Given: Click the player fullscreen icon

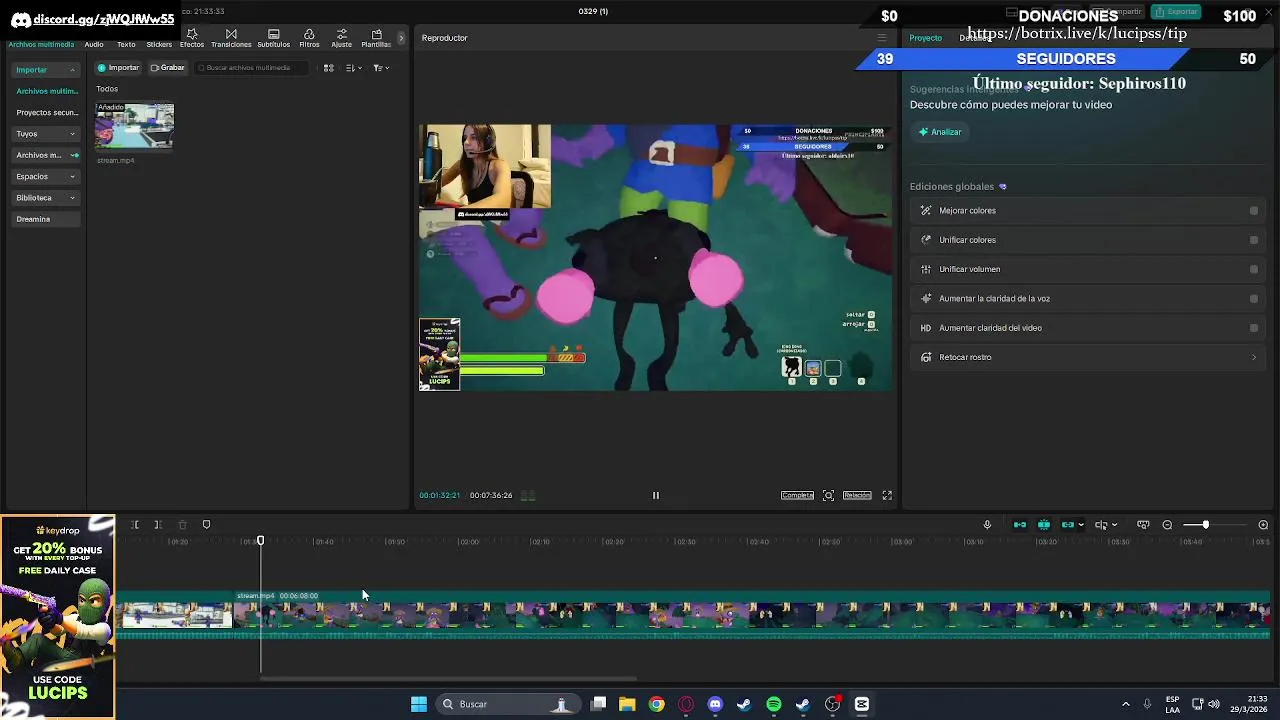Looking at the screenshot, I should tap(887, 495).
